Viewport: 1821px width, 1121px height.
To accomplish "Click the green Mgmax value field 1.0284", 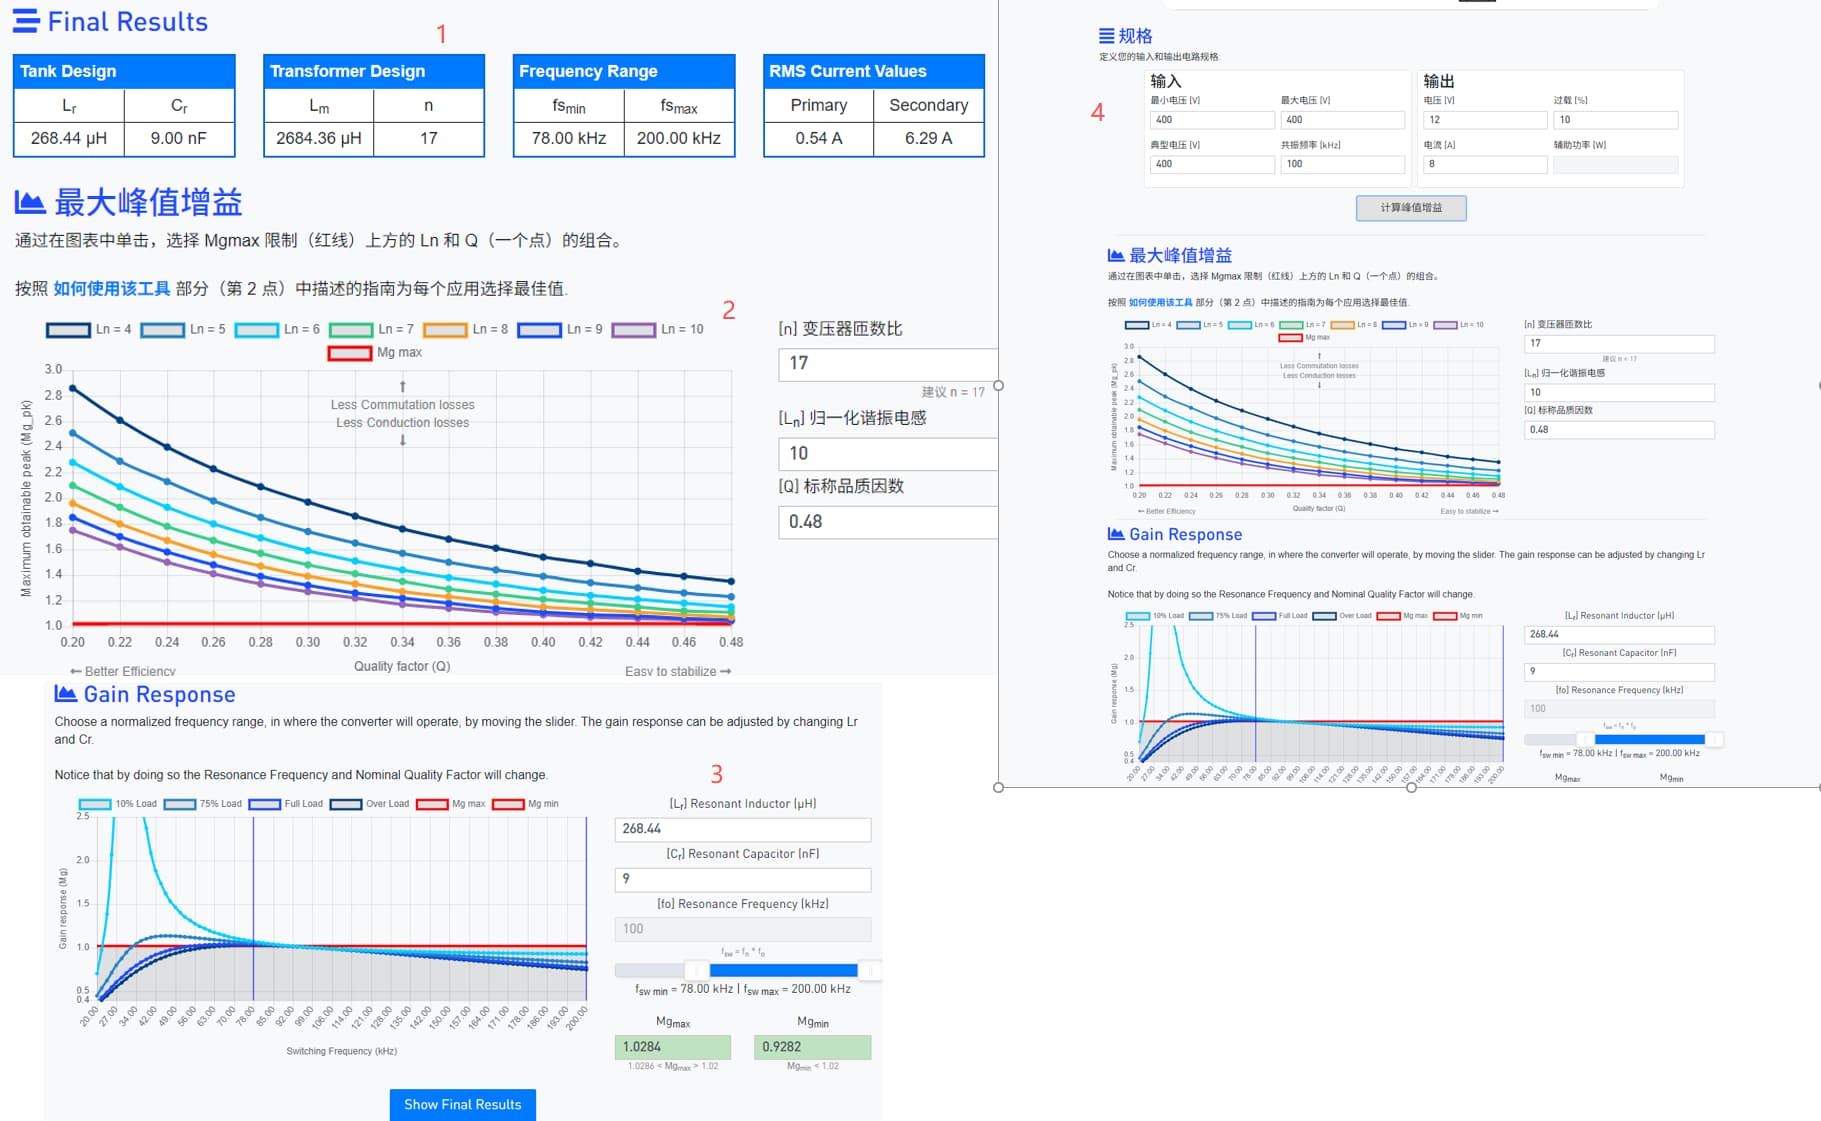I will click(672, 1047).
